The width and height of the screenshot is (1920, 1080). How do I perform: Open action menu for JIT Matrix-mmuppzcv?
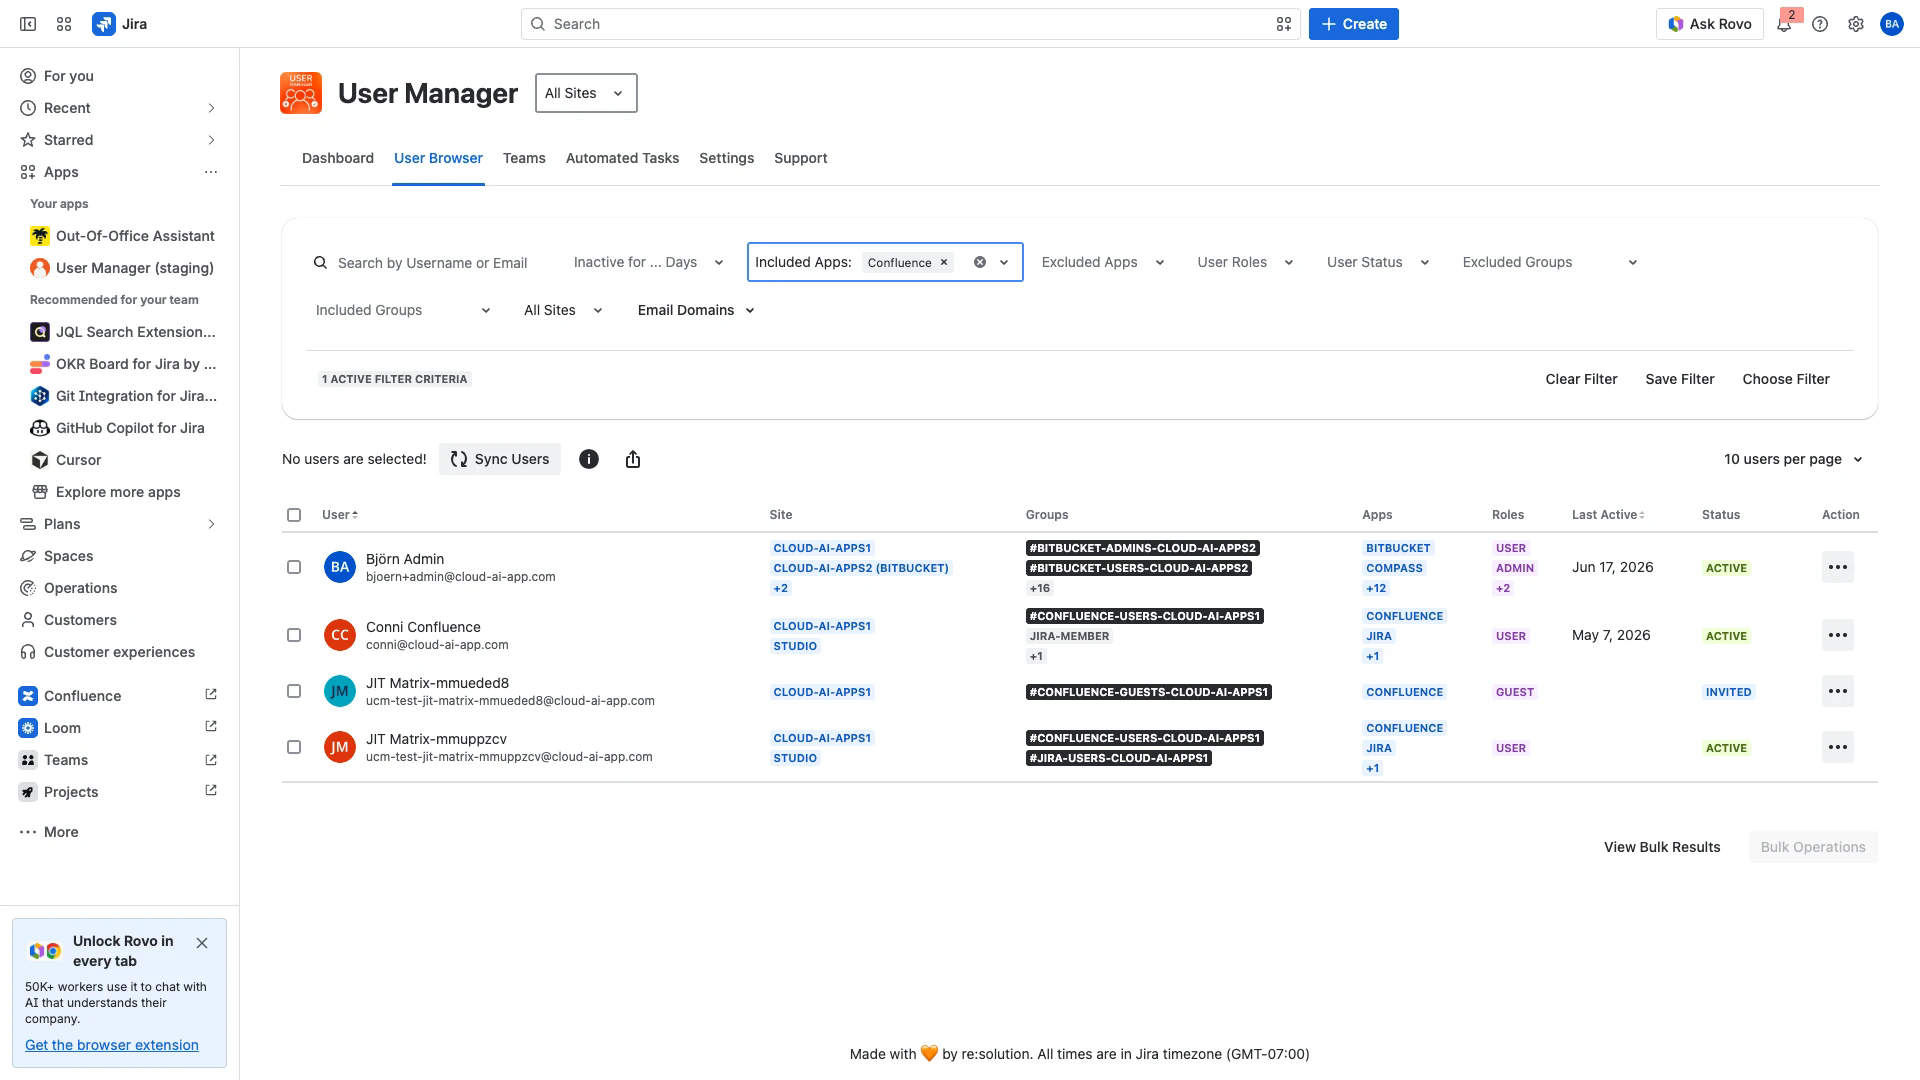1837,747
